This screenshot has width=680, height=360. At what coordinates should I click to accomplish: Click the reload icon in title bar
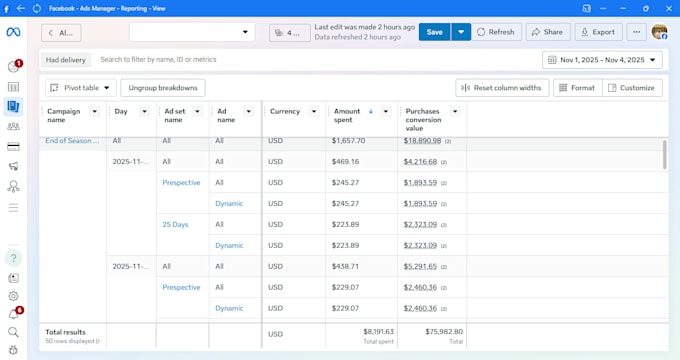[x=37, y=8]
